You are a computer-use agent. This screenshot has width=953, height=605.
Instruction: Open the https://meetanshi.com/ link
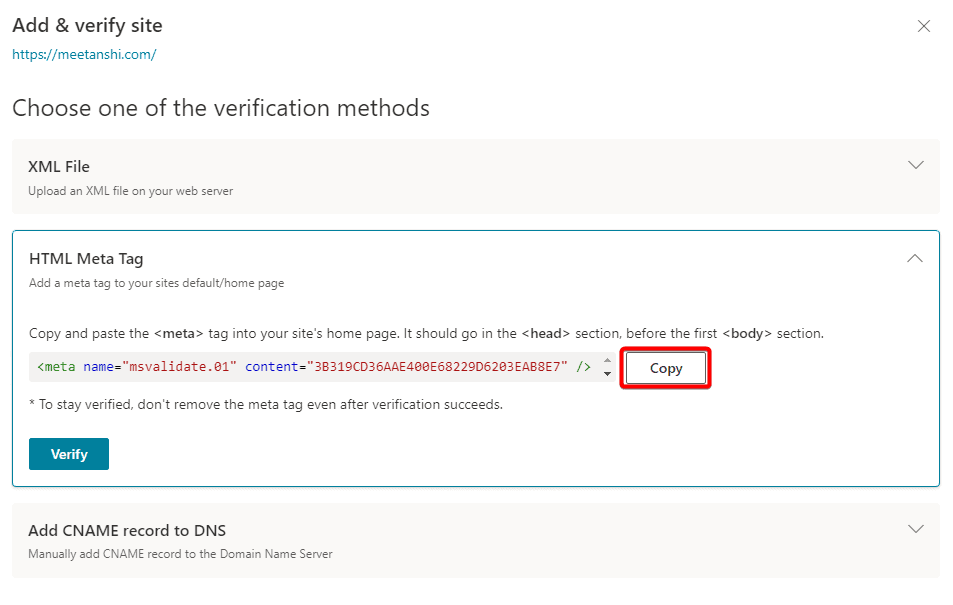pos(84,55)
